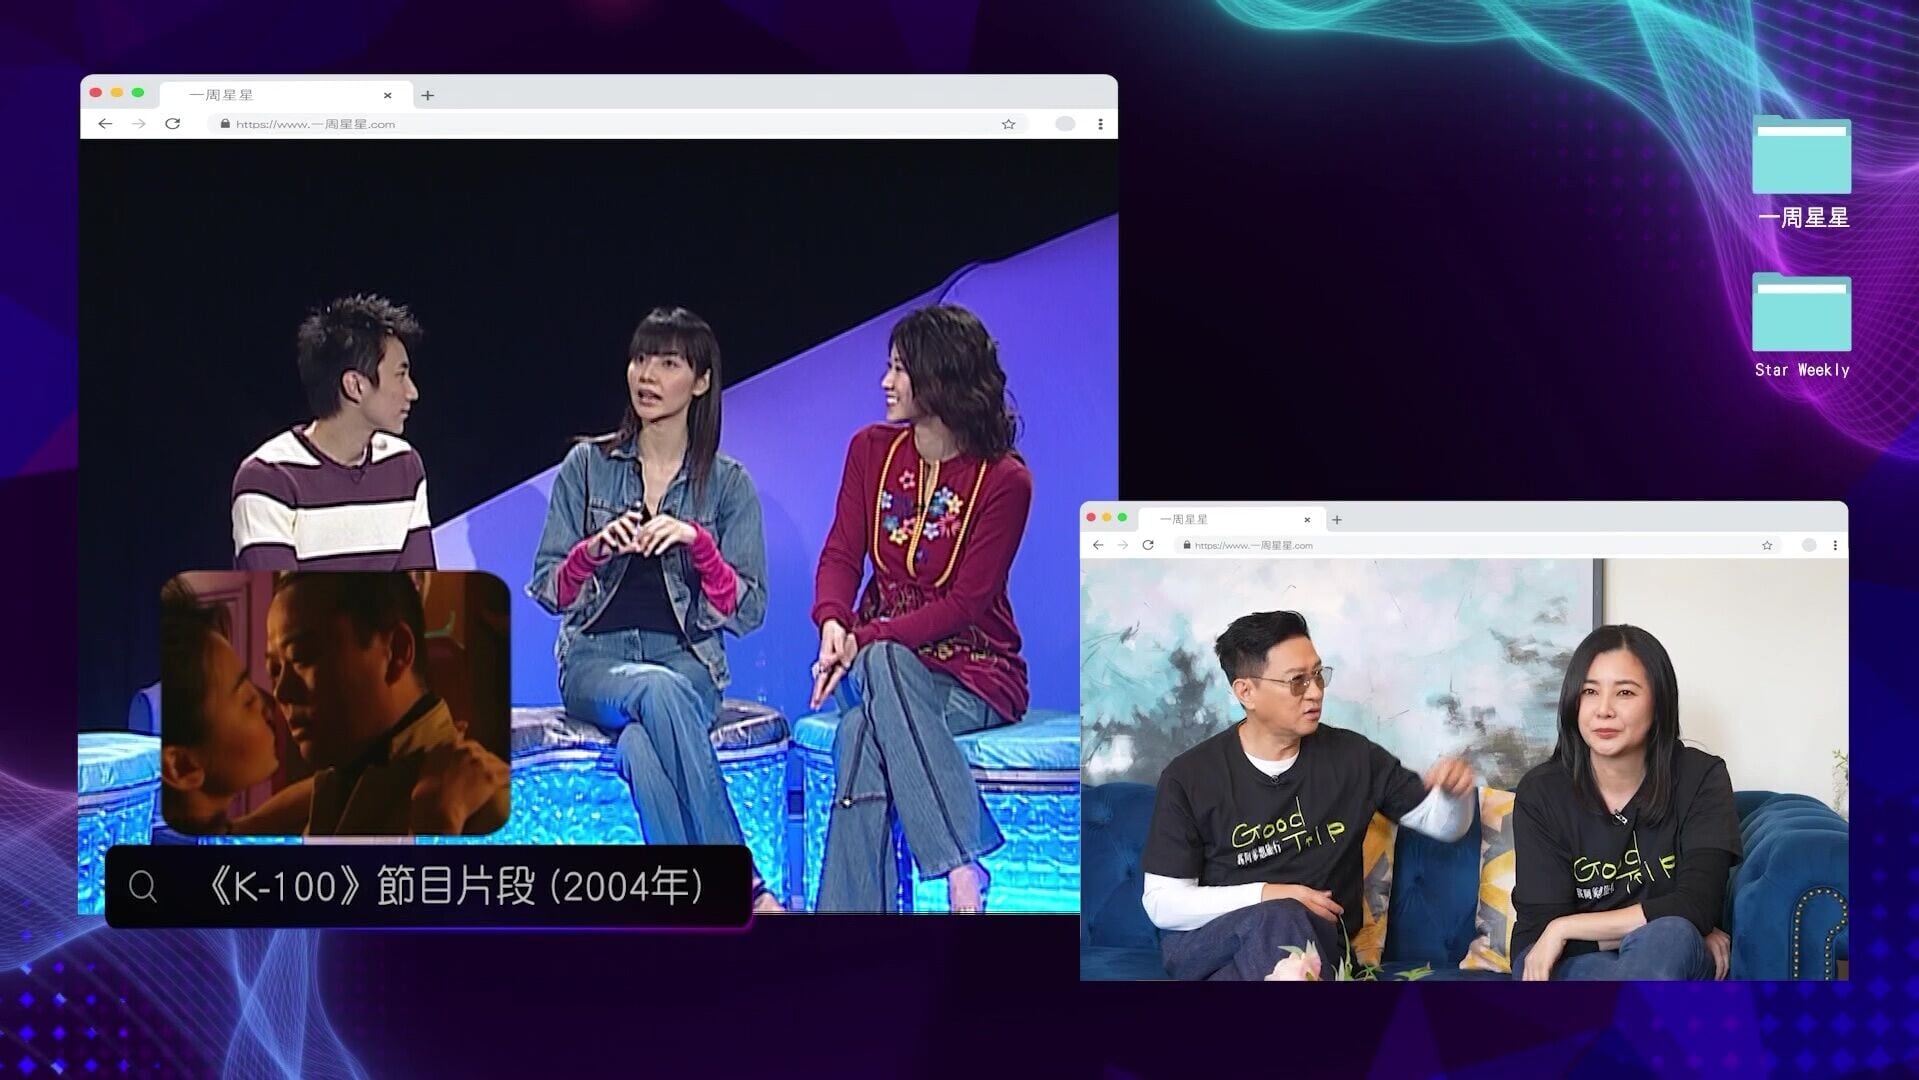Click the profile avatar circle in the large browser

click(x=1065, y=124)
